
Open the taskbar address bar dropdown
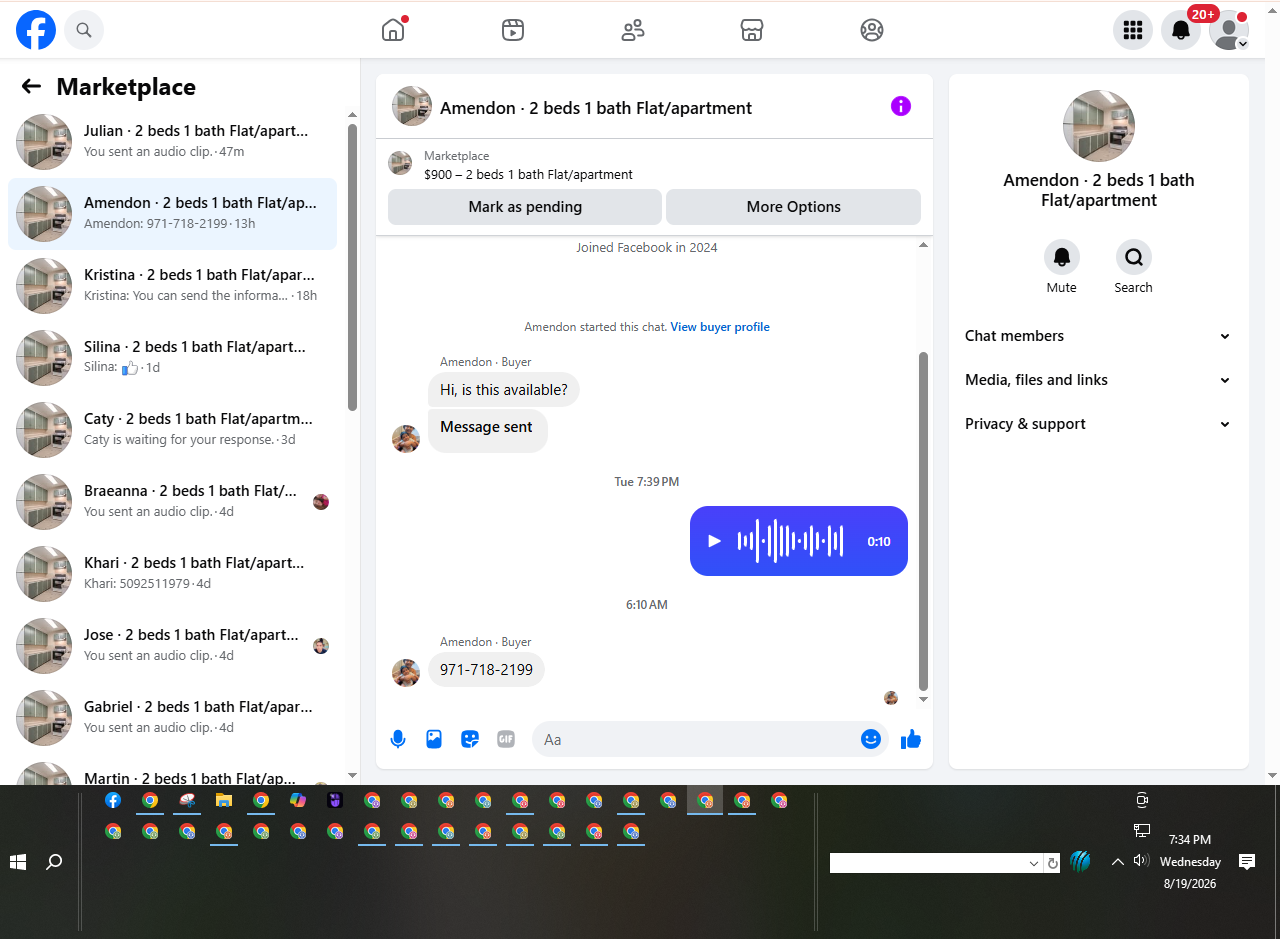tap(1034, 863)
